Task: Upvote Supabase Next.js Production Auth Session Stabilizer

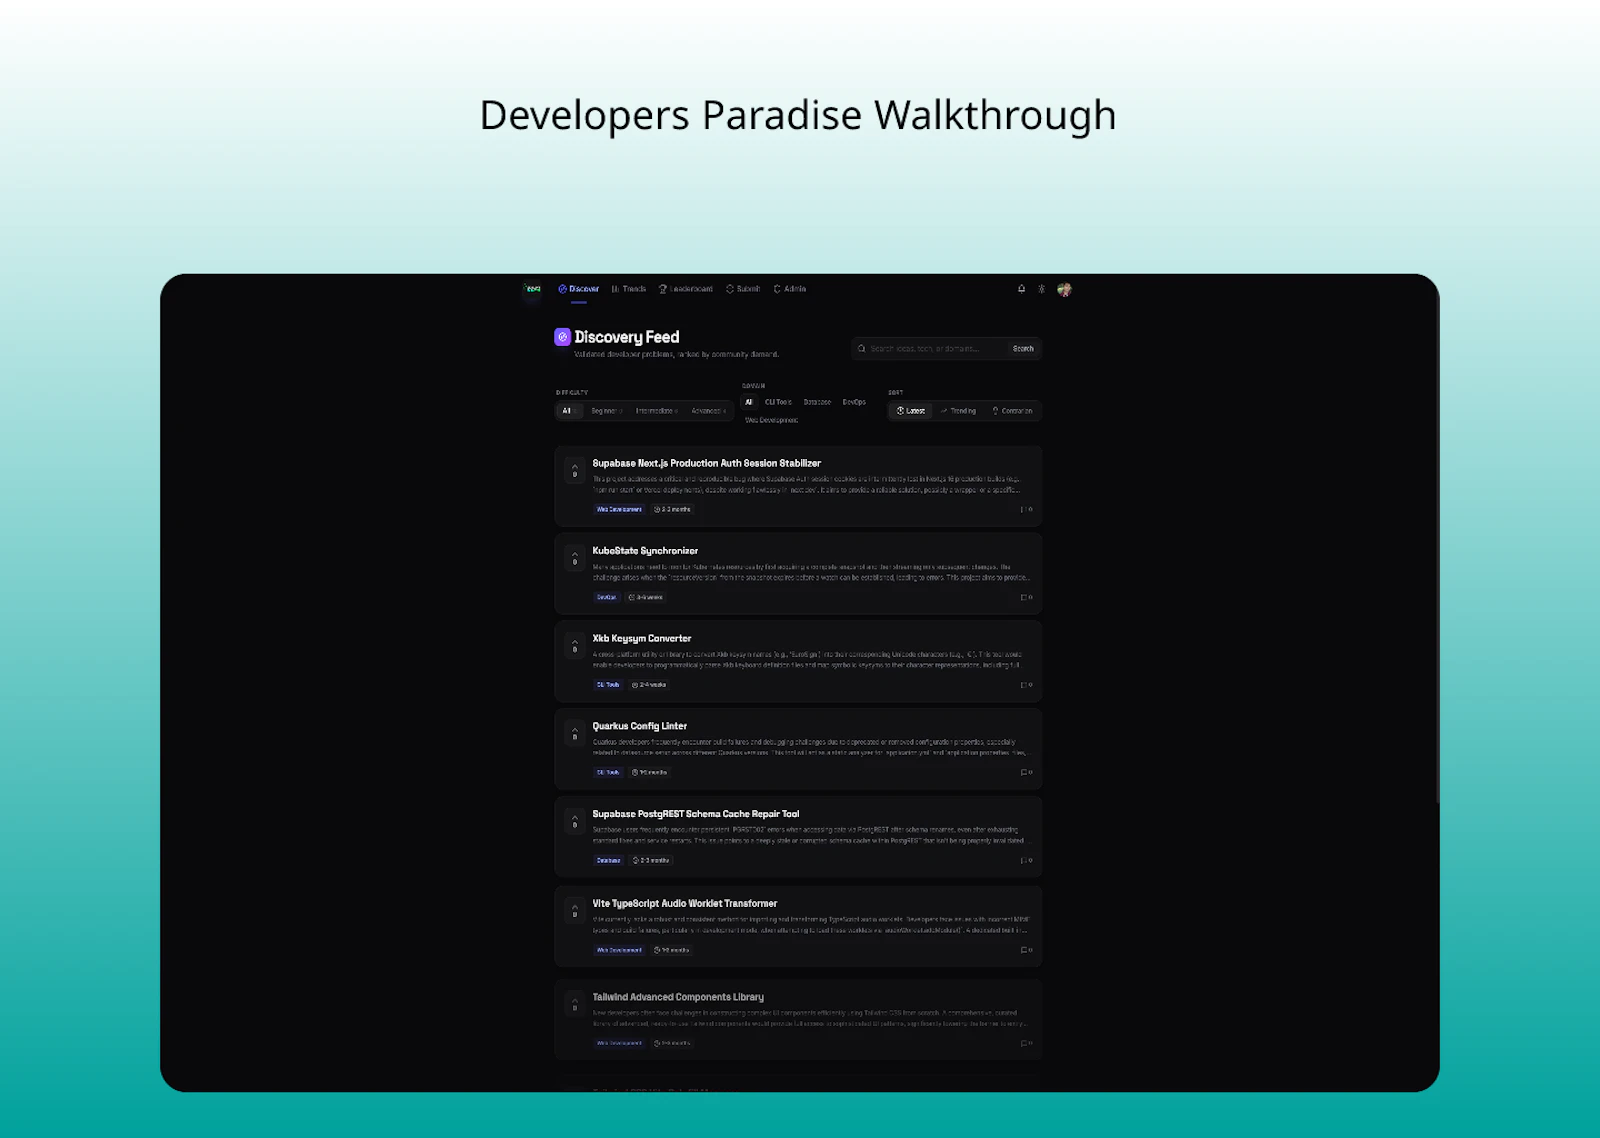Action: click(x=575, y=470)
